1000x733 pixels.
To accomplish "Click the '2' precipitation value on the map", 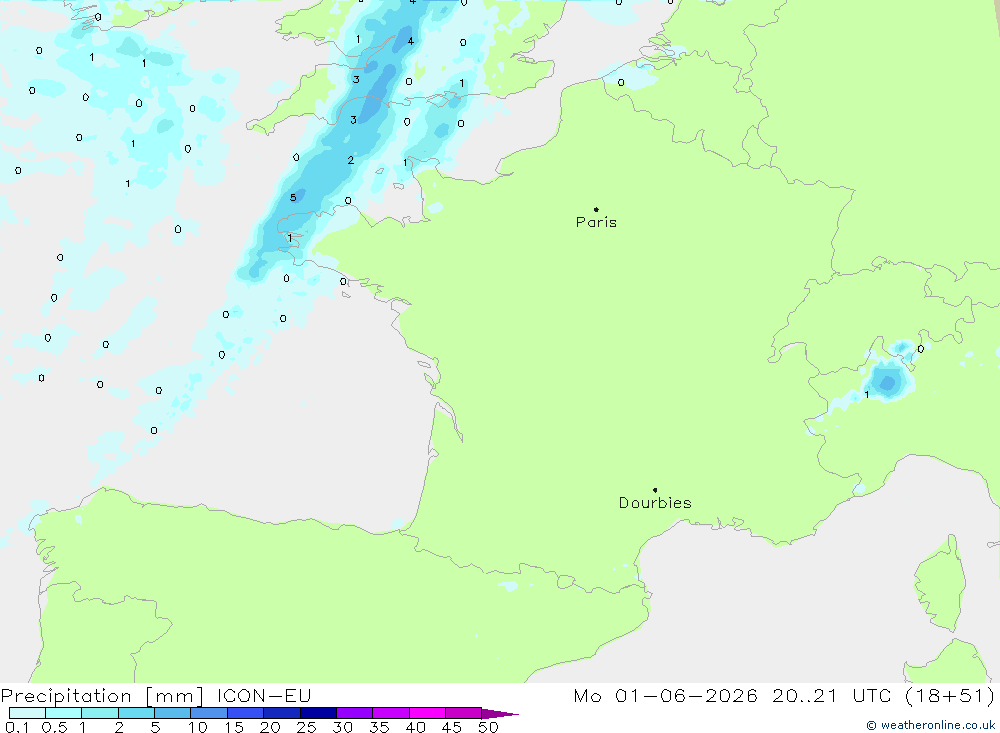I will [351, 160].
